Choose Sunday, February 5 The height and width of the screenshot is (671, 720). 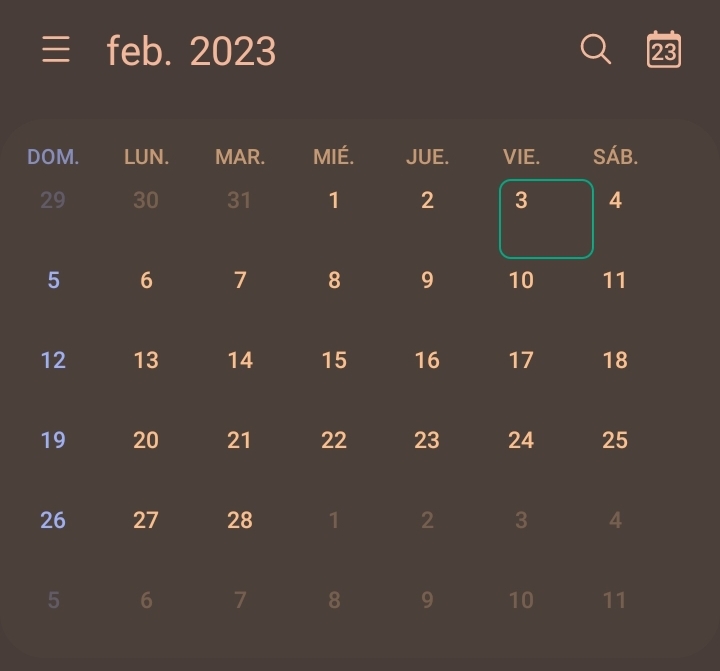[53, 280]
